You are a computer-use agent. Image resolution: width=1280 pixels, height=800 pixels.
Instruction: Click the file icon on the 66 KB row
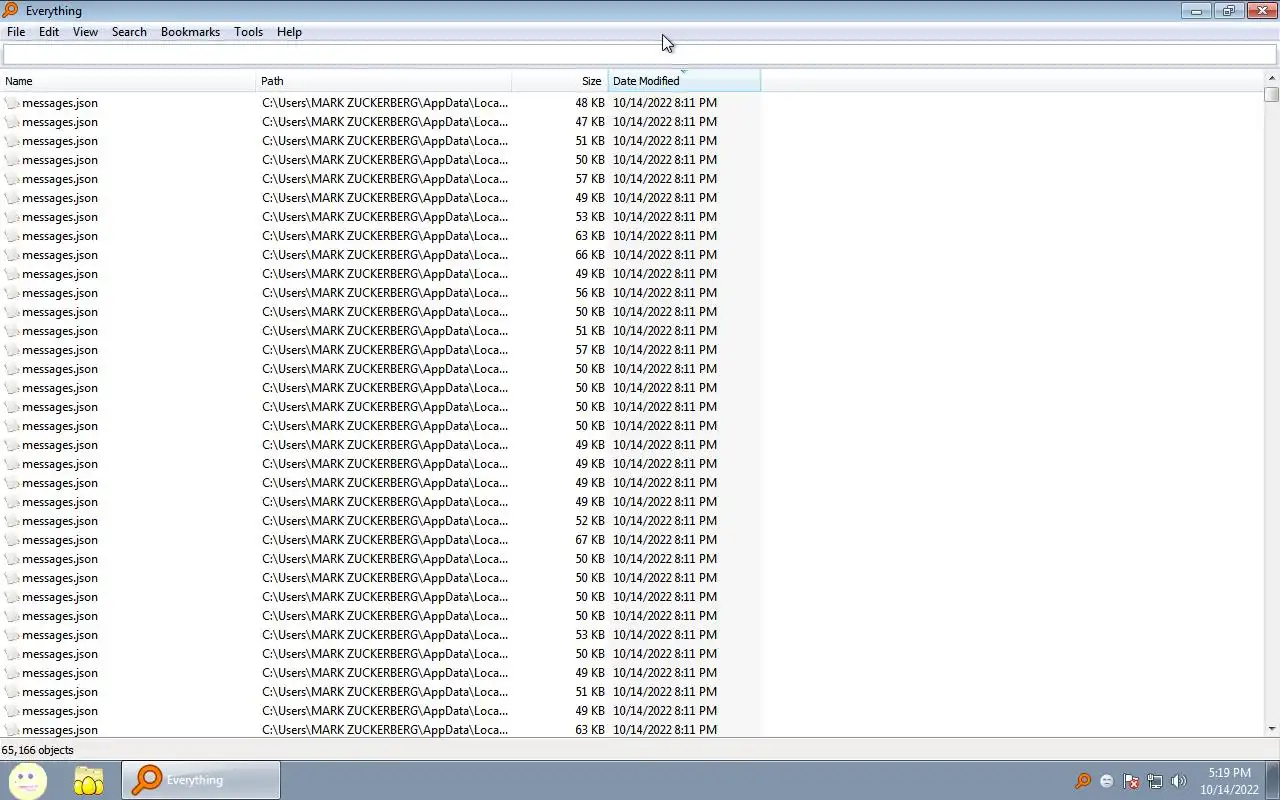(11, 255)
